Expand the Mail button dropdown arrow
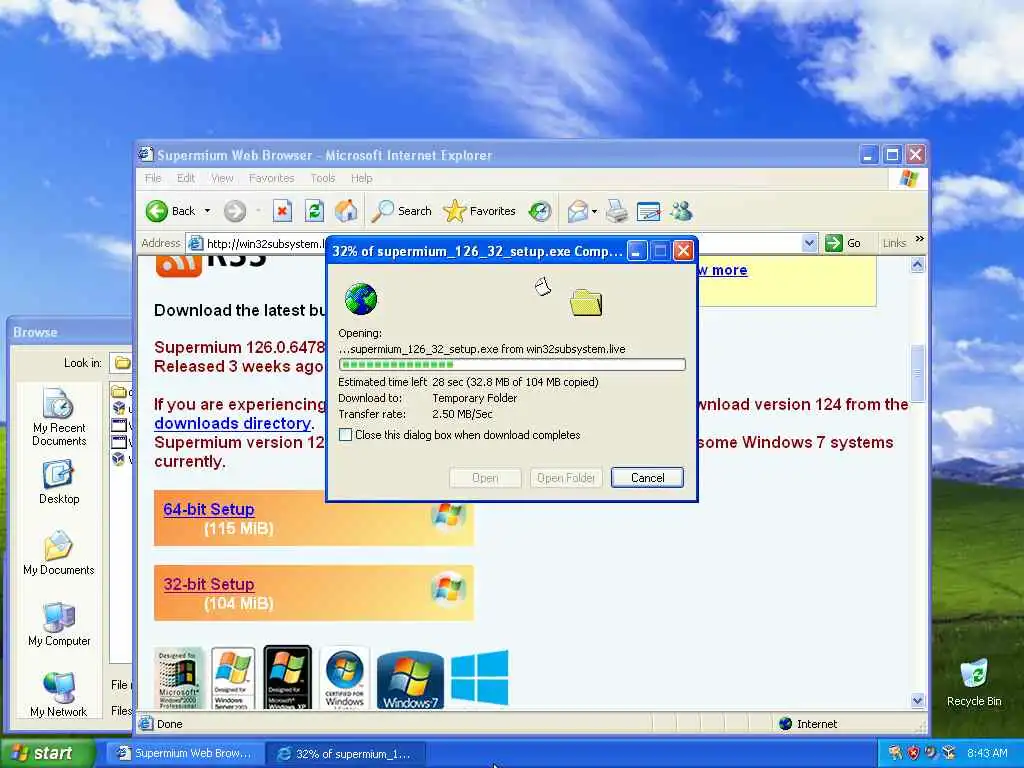 [594, 211]
